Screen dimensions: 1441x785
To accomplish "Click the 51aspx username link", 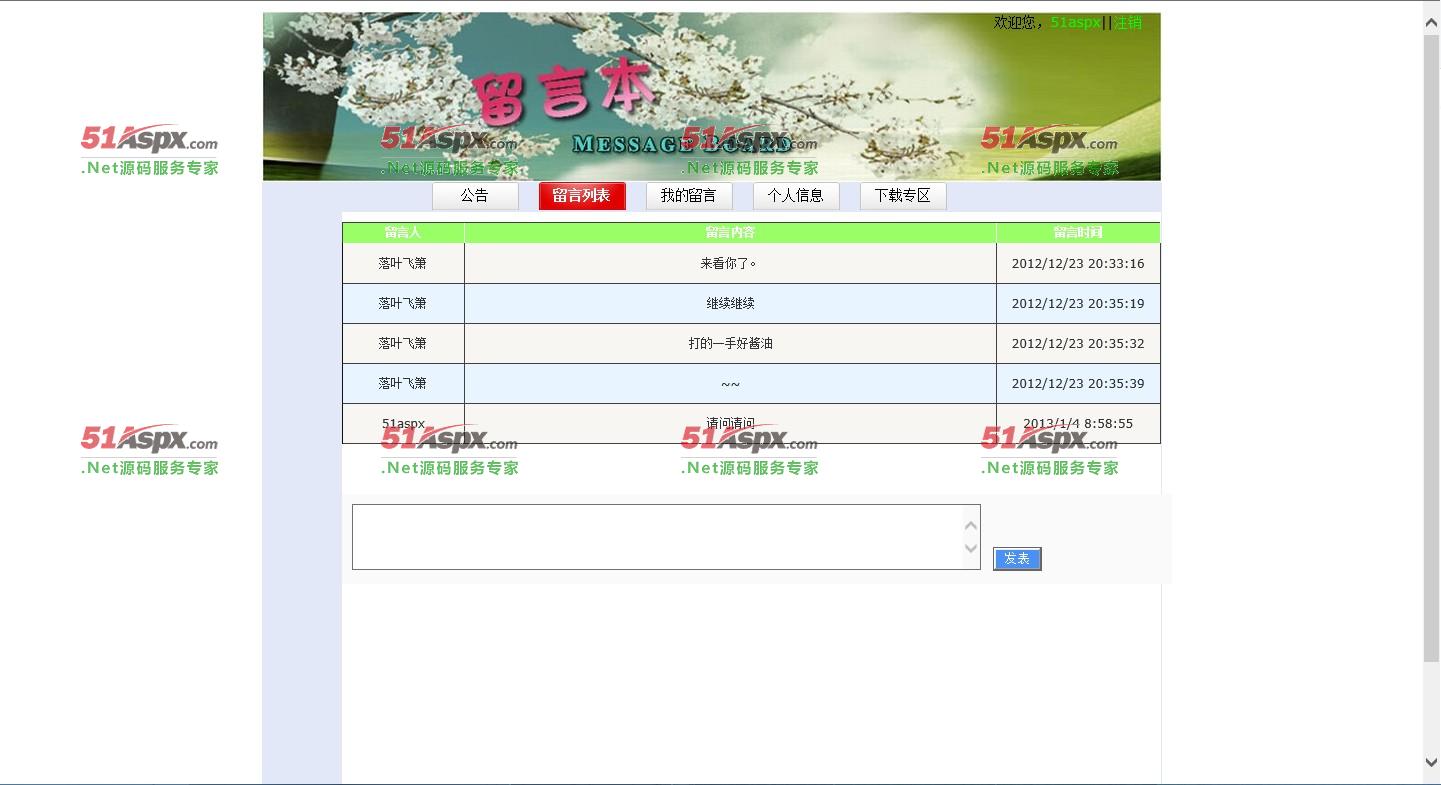I will click(1075, 22).
